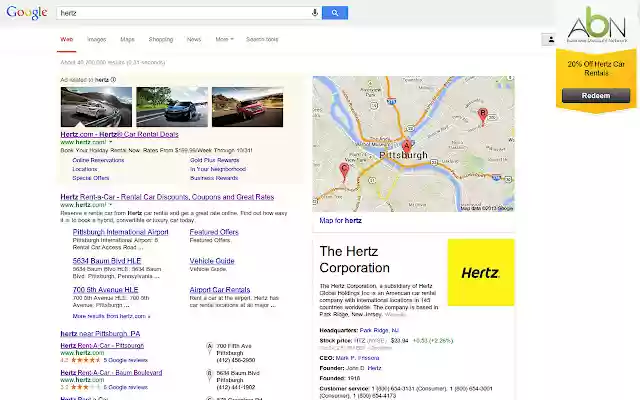This screenshot has height=400, width=640.
Task: Switch to the Shopping tab
Action: pyautogui.click(x=161, y=39)
